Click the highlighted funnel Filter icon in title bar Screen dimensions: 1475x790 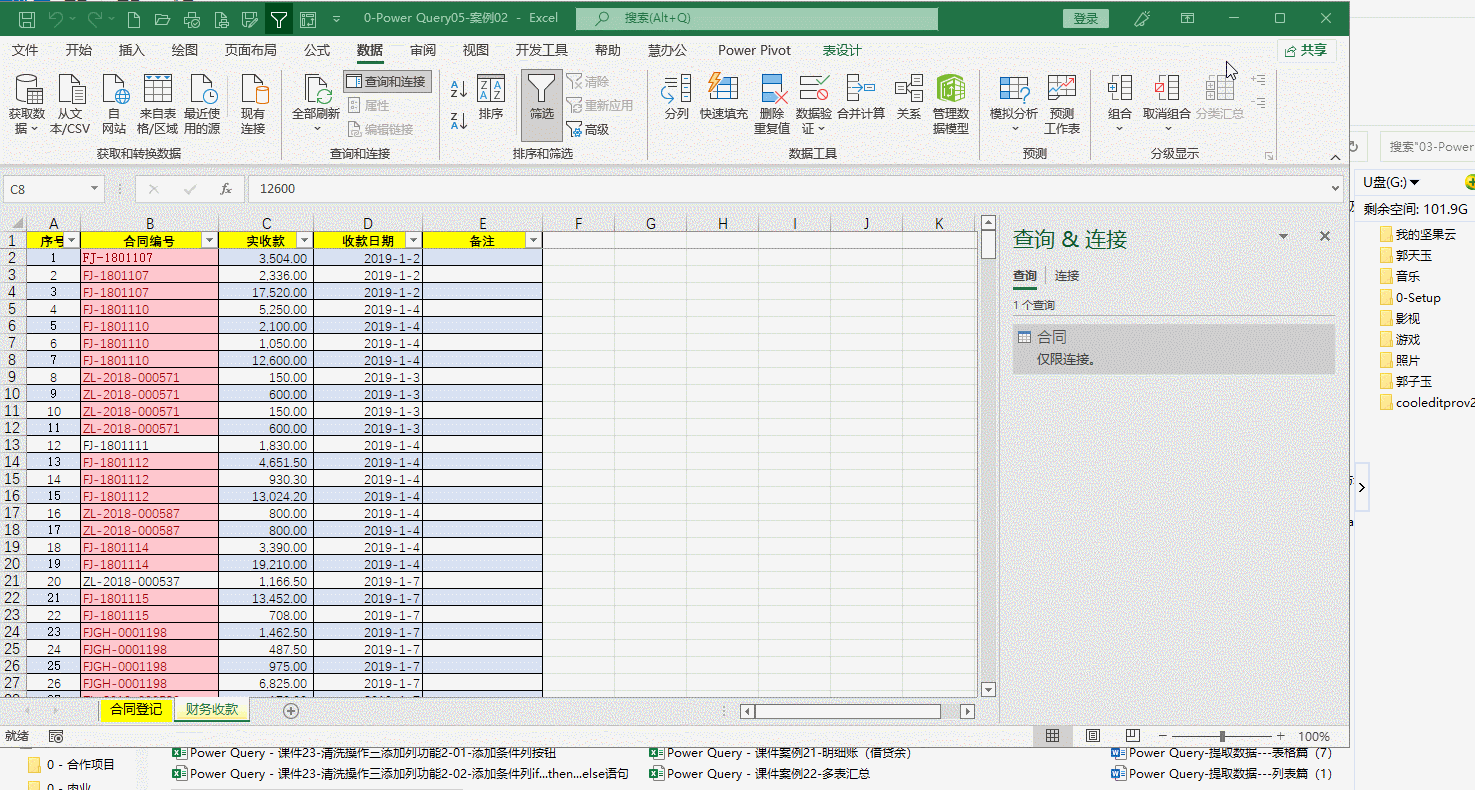279,19
